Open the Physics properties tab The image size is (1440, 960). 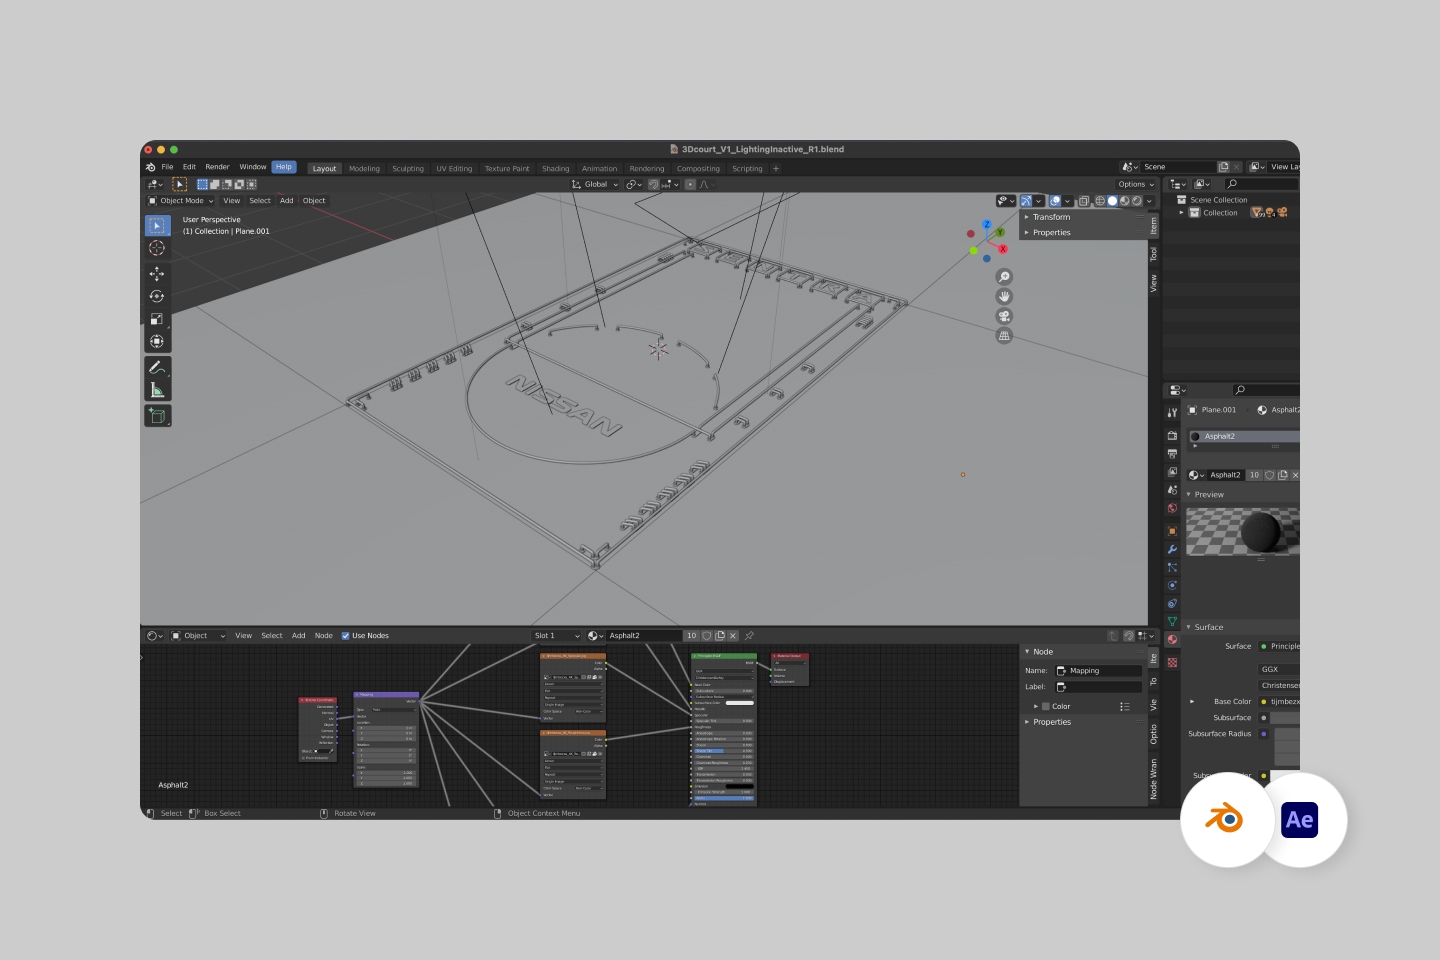[1172, 585]
